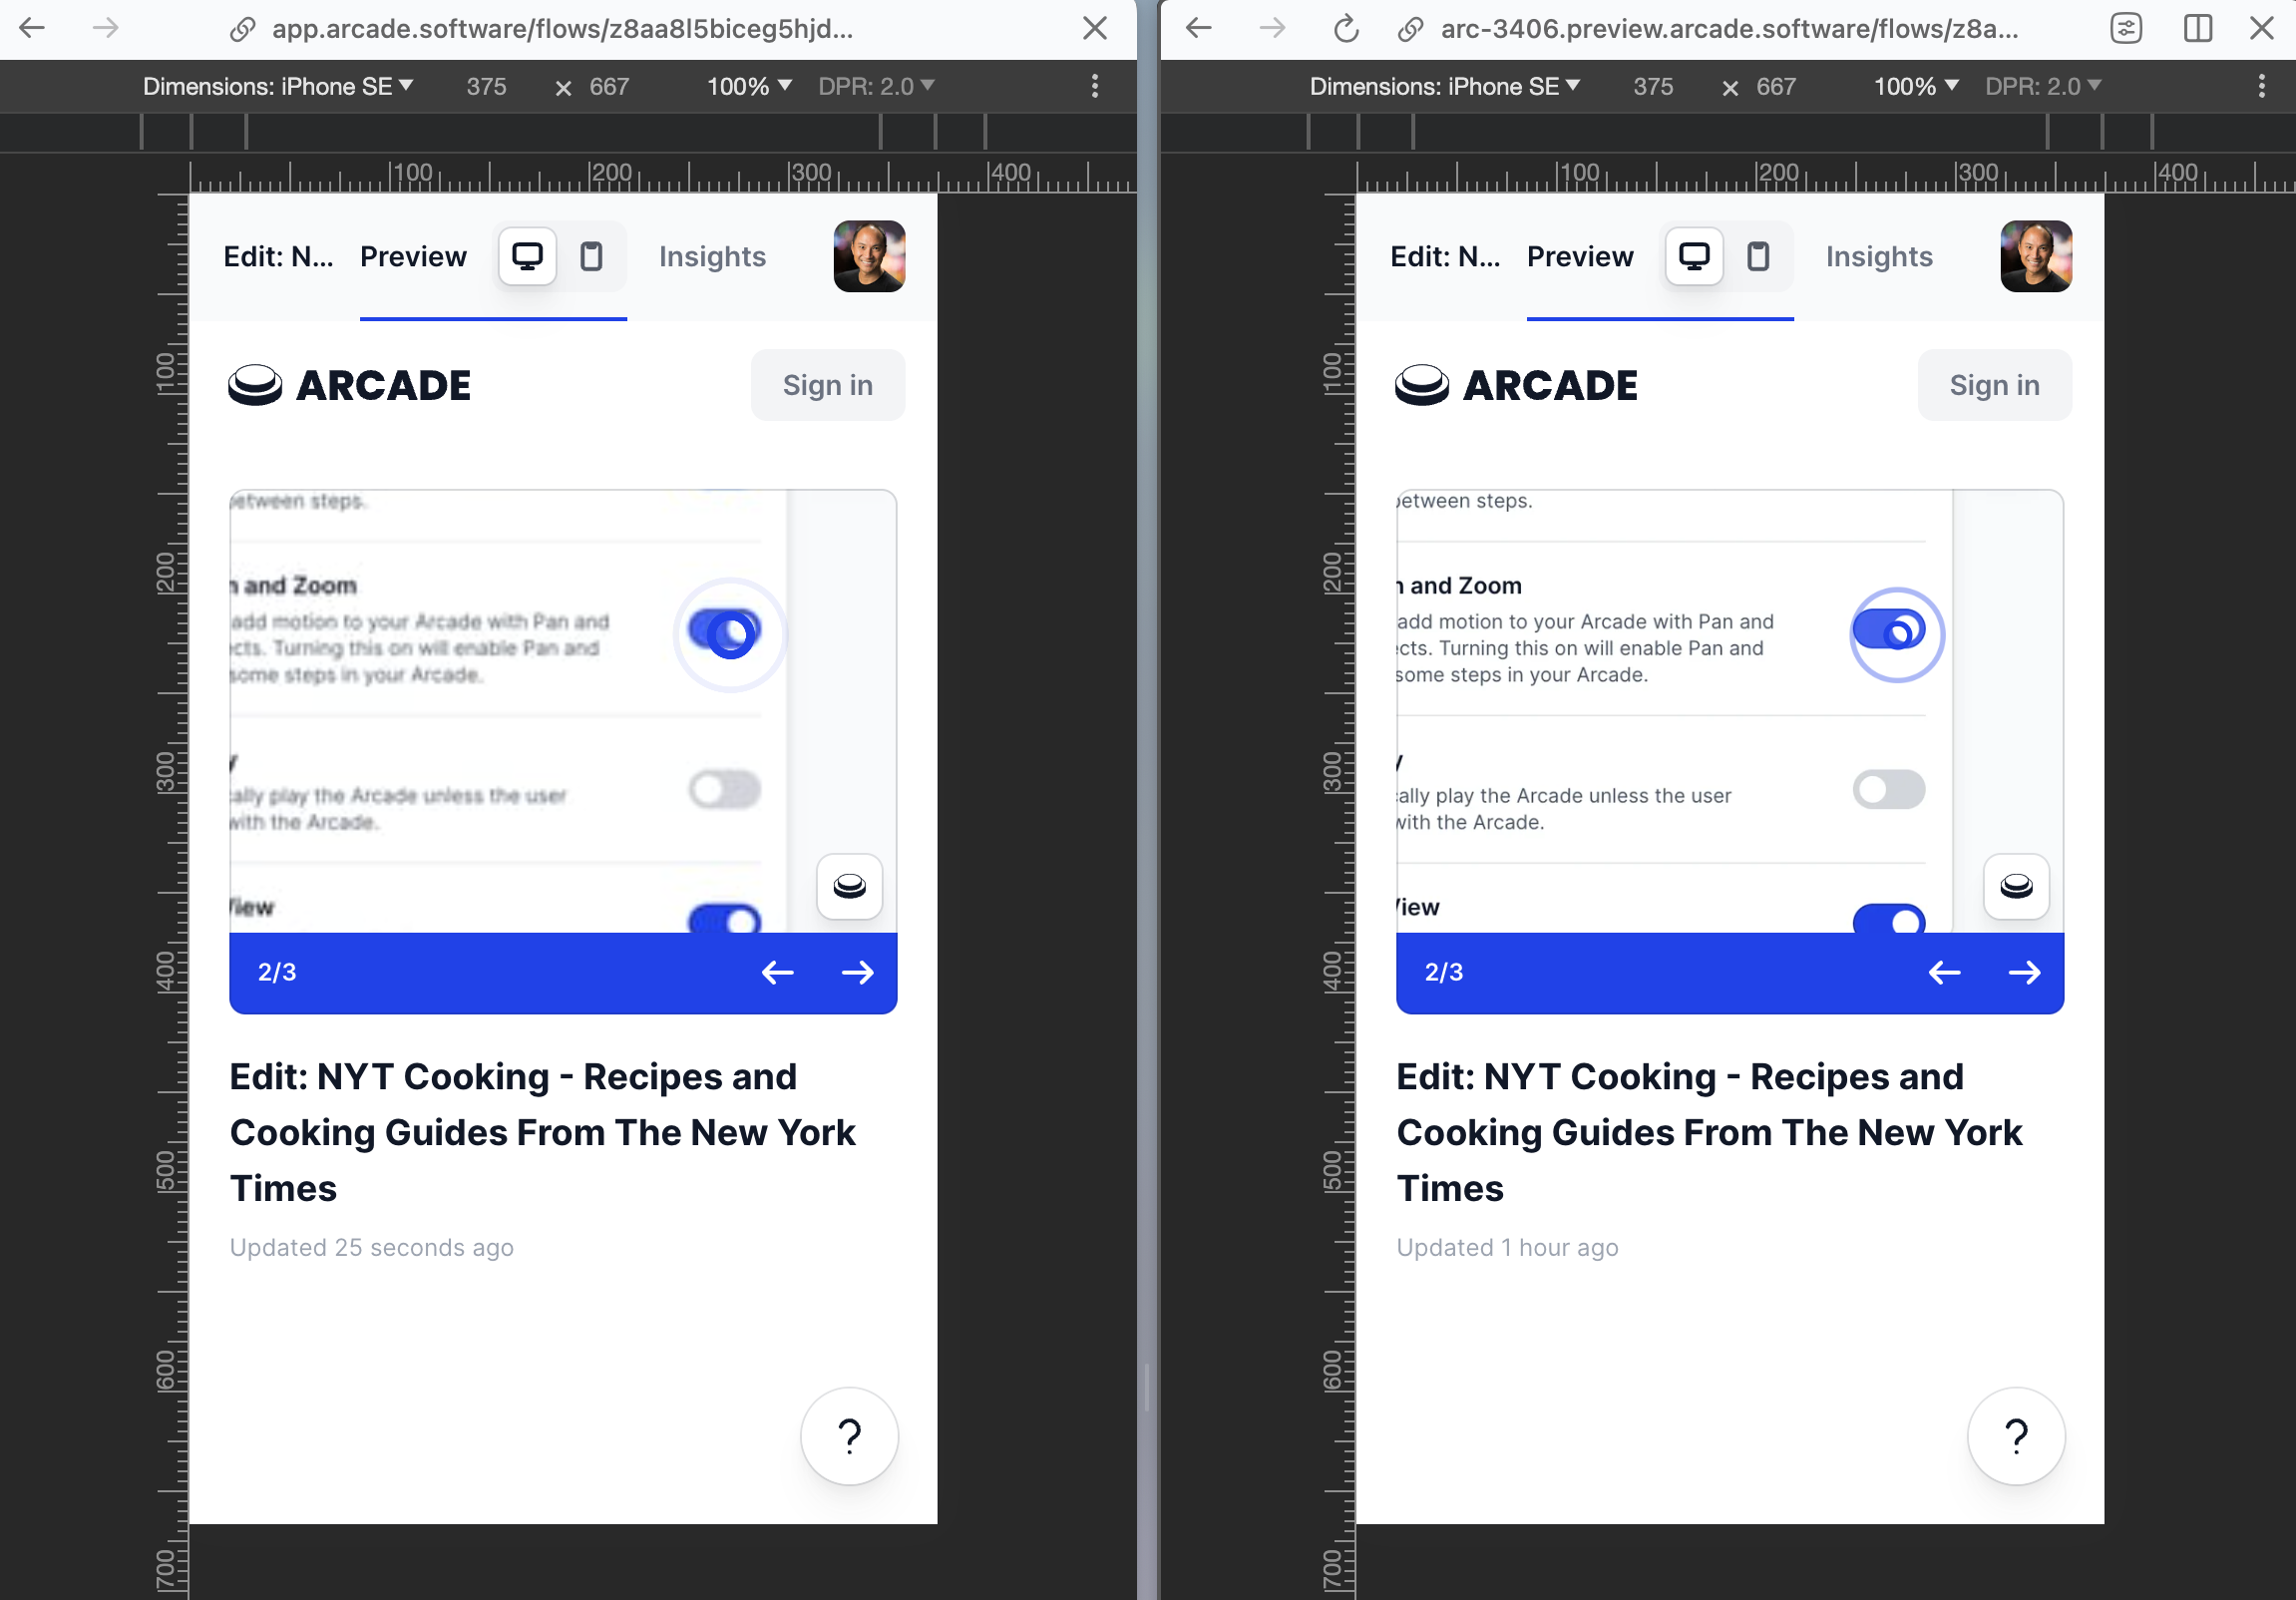
Task: Open 100% zoom dropdown in left pane
Action: click(x=749, y=87)
